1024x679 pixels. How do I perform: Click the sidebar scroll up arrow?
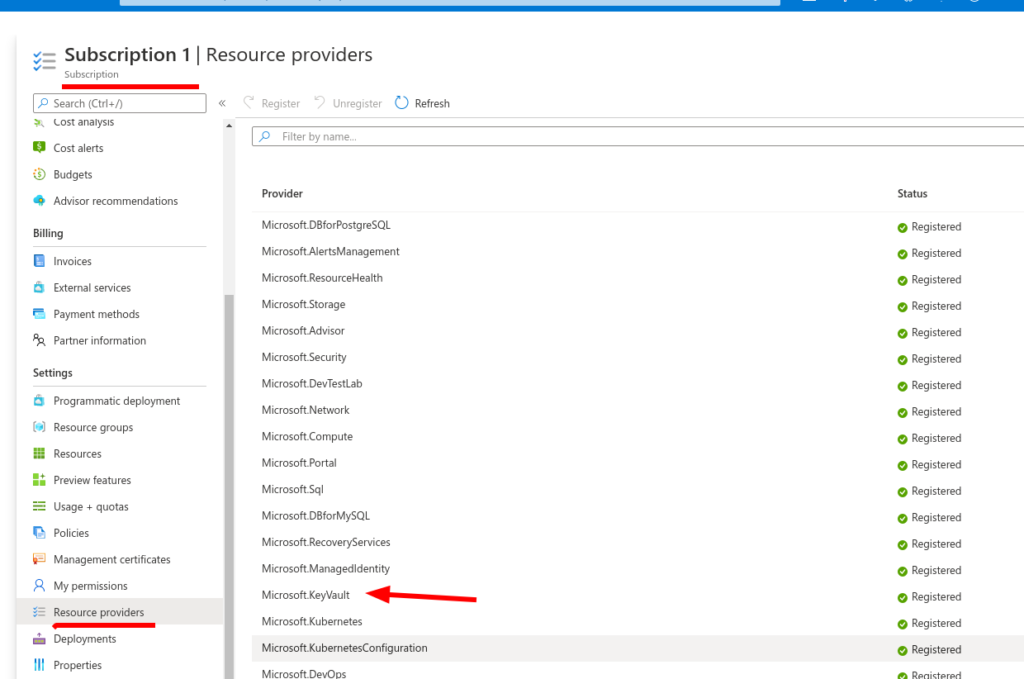point(229,125)
